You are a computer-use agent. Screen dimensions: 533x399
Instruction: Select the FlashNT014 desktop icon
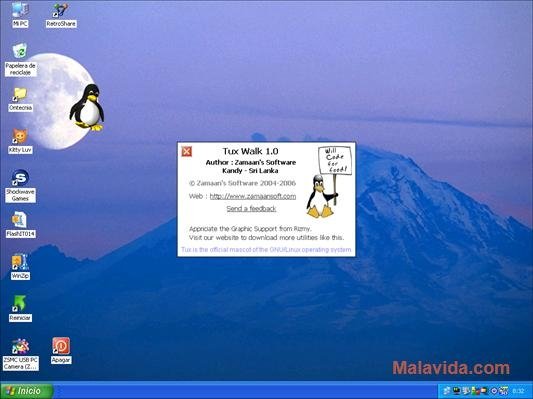point(20,224)
